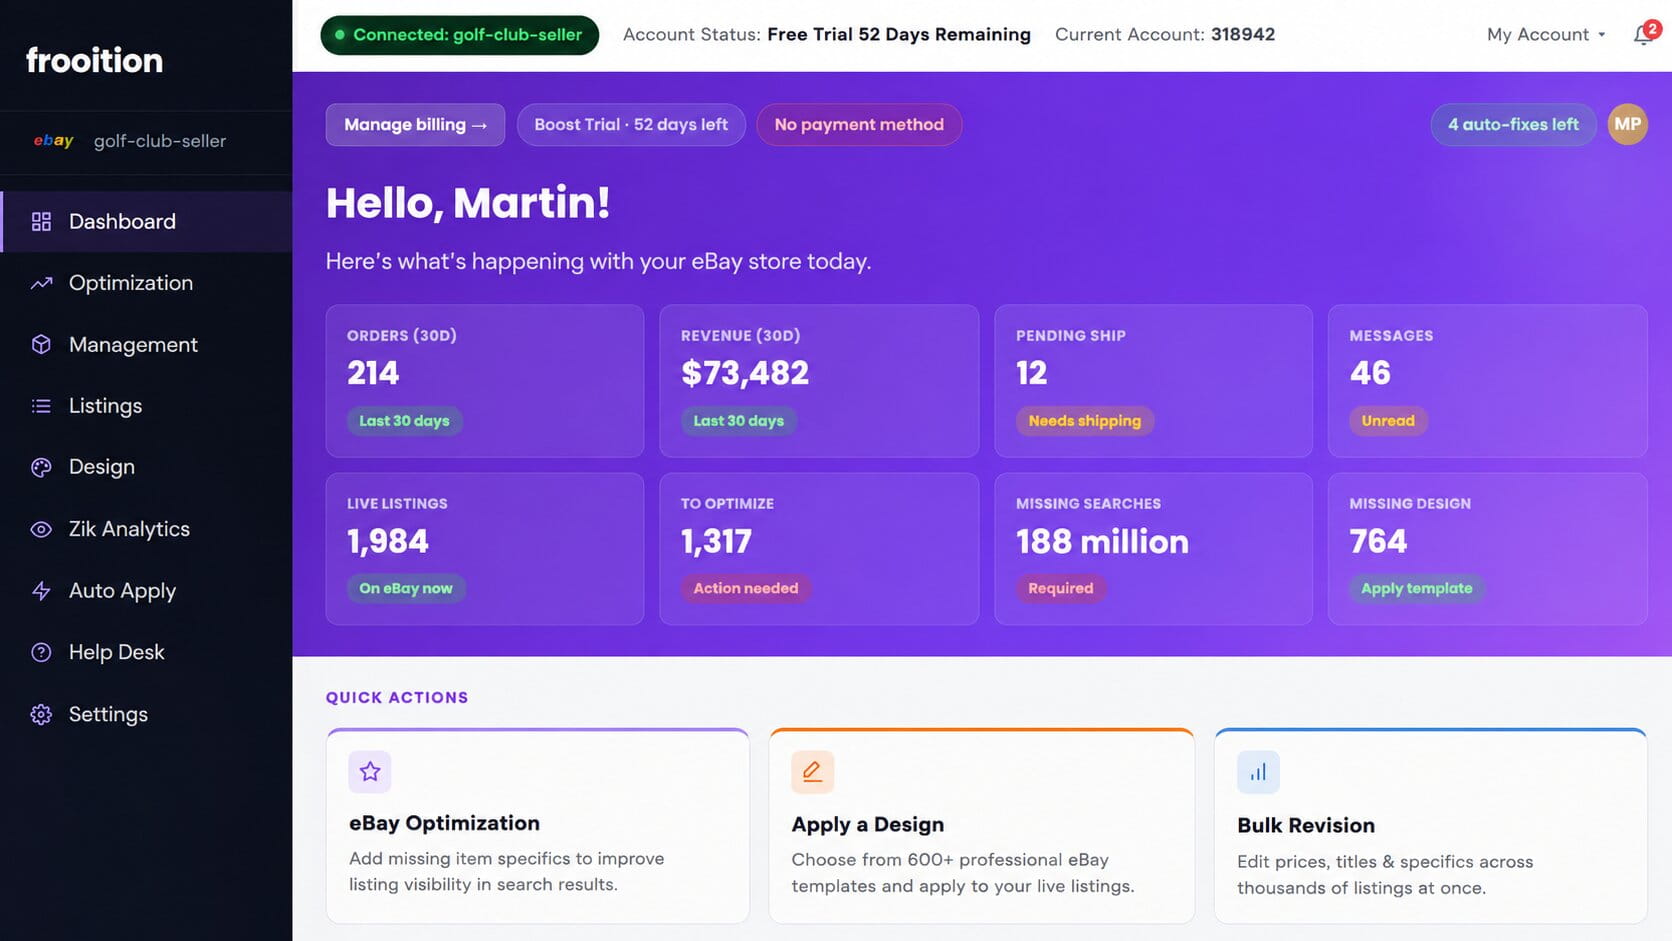Click the Connected: golf-club-seller status badge
This screenshot has width=1672, height=941.
459,35
